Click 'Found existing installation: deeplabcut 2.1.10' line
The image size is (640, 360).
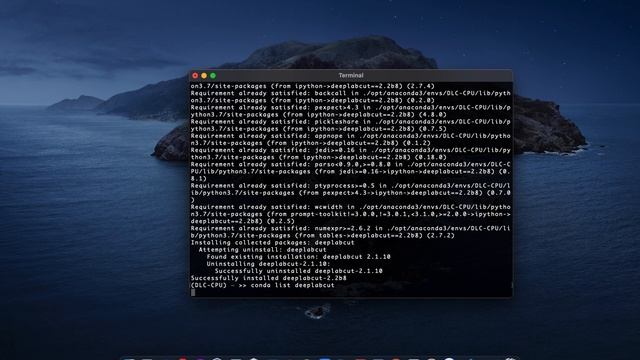298,257
